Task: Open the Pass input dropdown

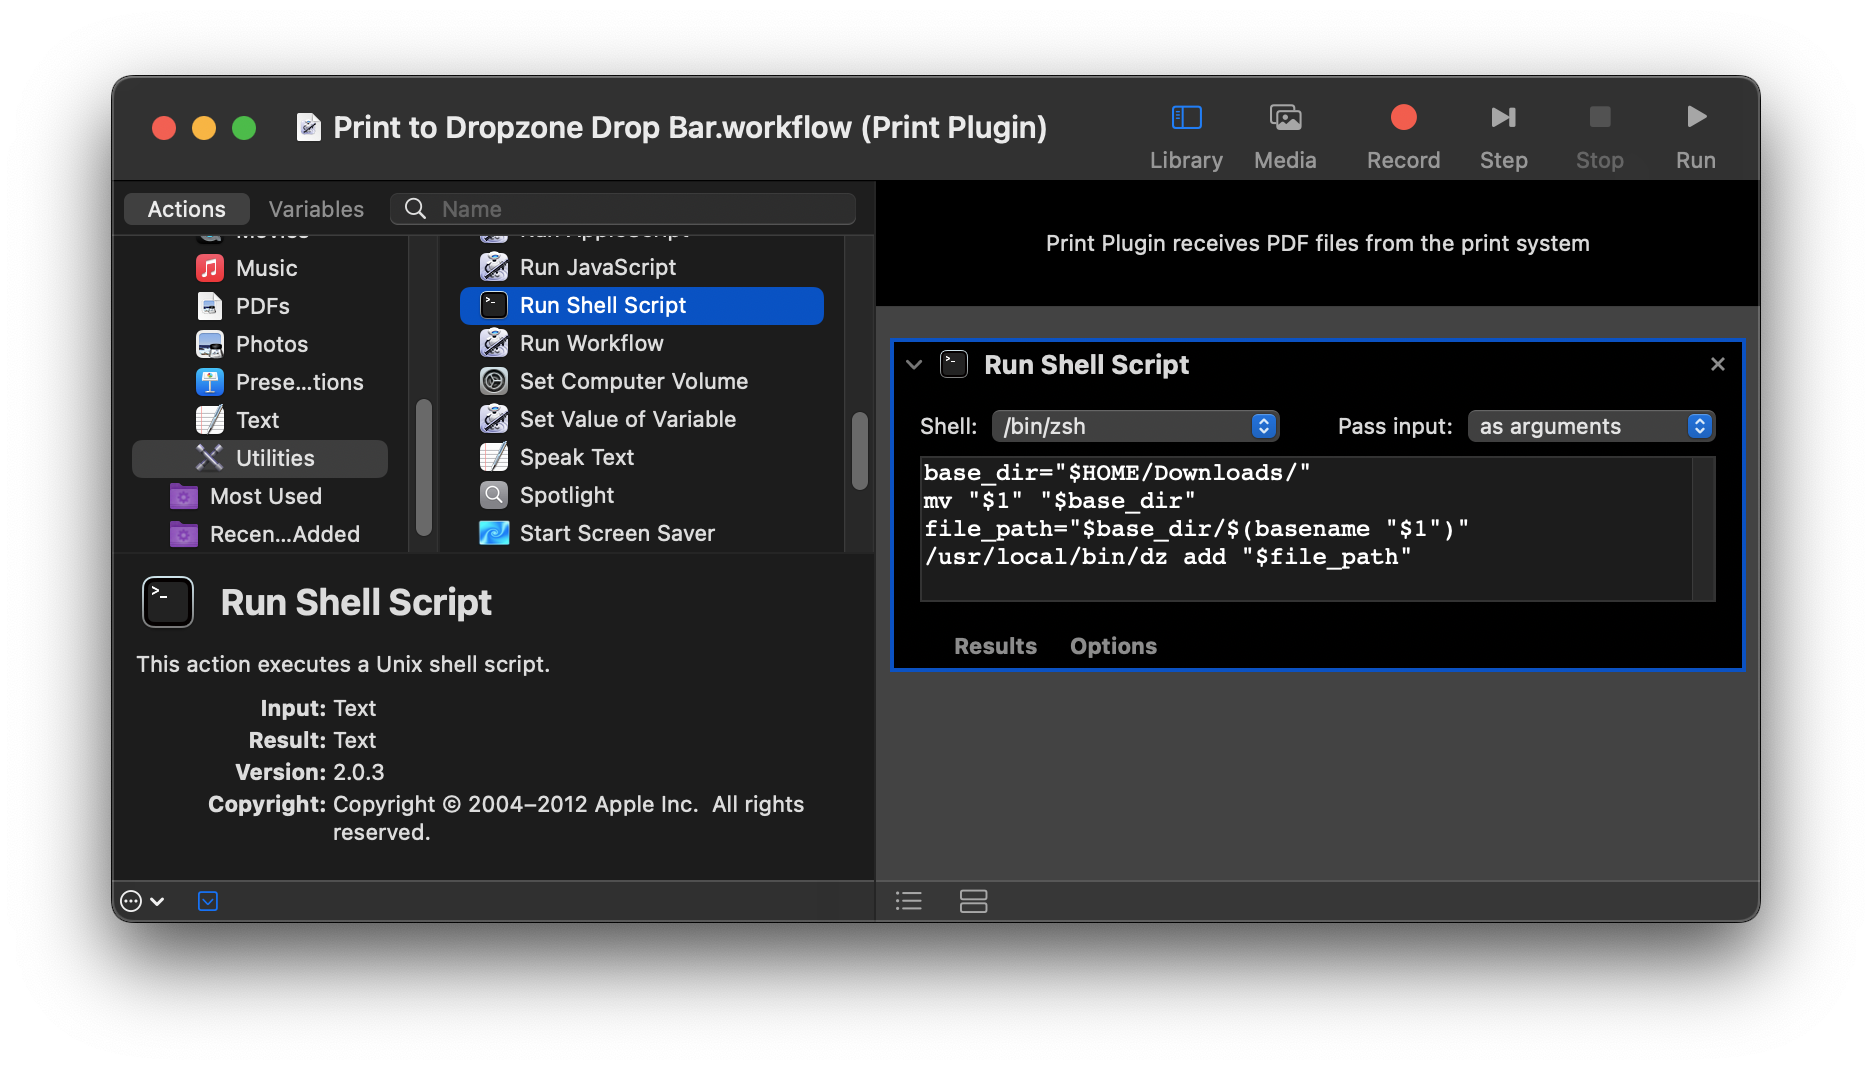Action: pyautogui.click(x=1591, y=426)
